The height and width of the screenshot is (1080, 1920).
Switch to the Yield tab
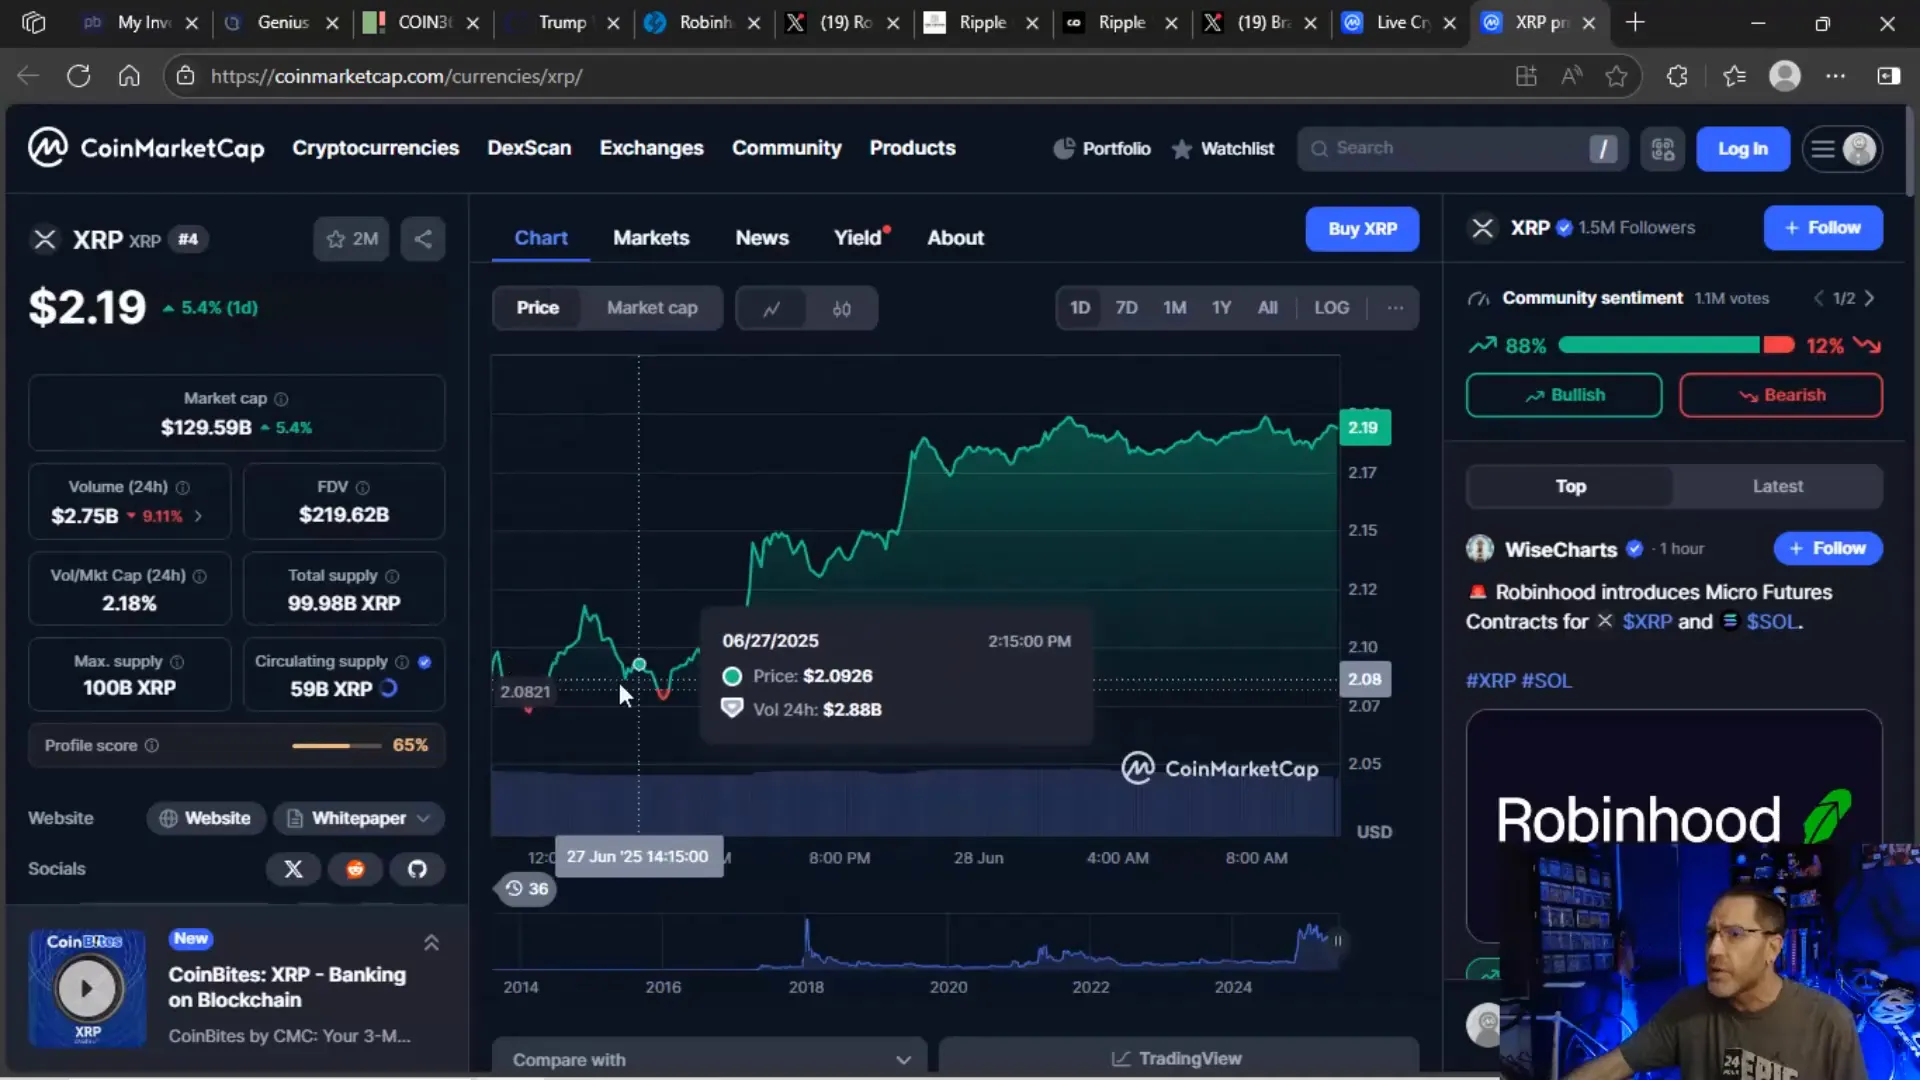[x=858, y=238]
